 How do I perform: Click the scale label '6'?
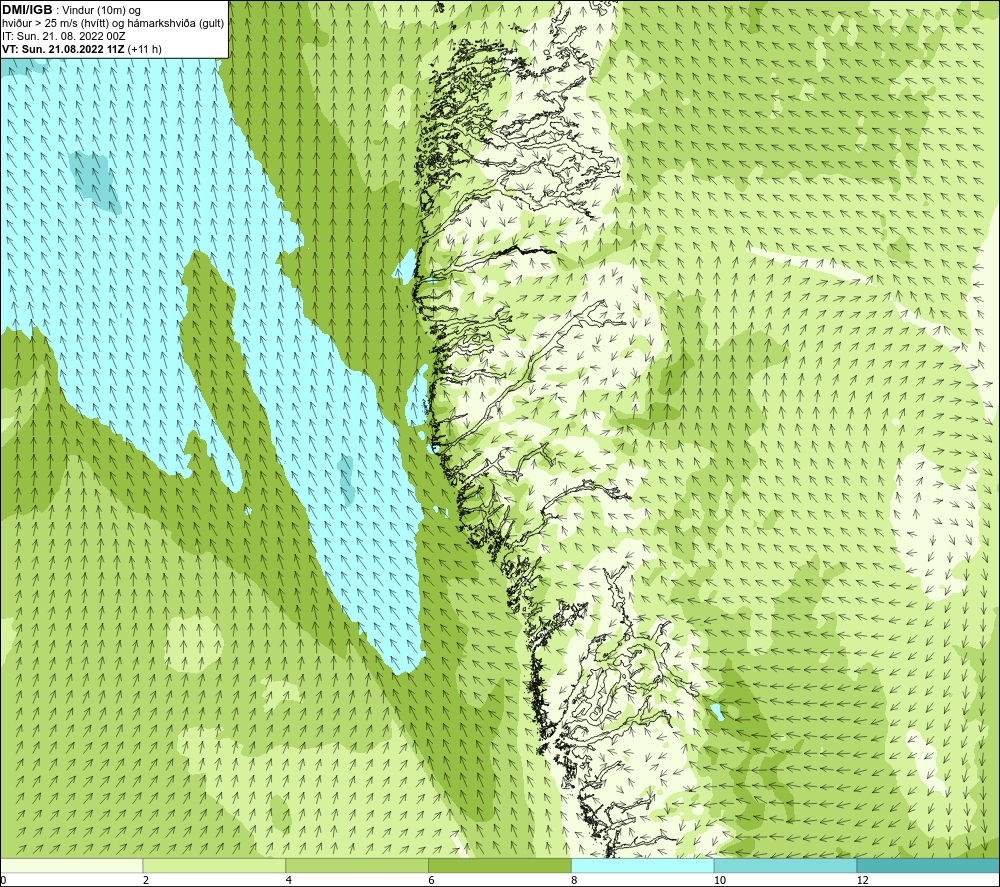(432, 880)
